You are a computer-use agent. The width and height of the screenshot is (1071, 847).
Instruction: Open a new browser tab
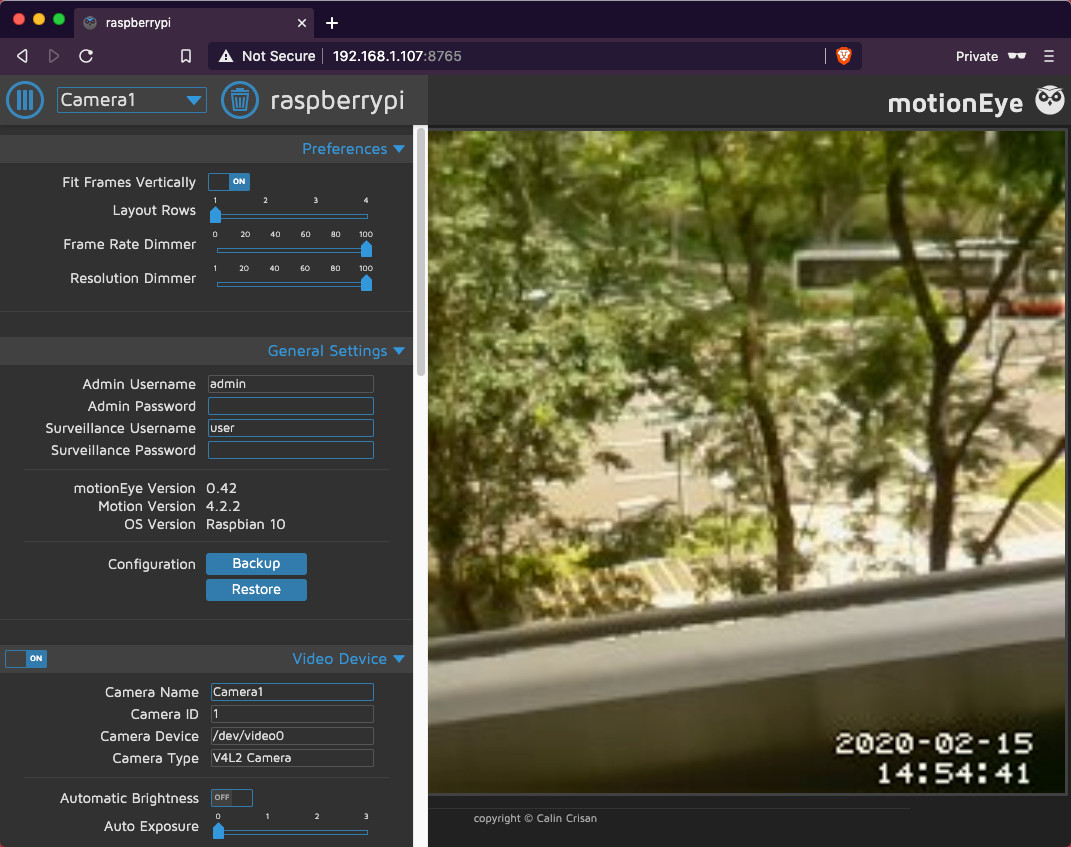coord(332,22)
